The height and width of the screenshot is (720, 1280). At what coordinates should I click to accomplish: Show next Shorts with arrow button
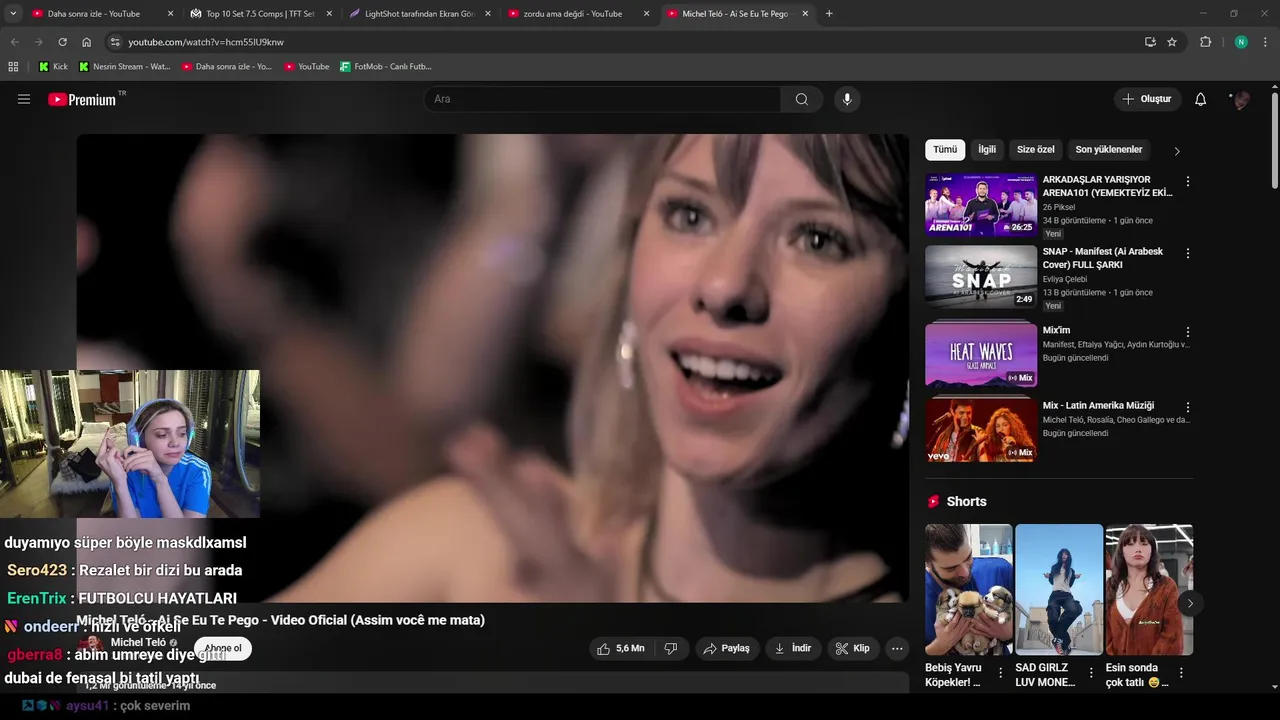(1190, 603)
